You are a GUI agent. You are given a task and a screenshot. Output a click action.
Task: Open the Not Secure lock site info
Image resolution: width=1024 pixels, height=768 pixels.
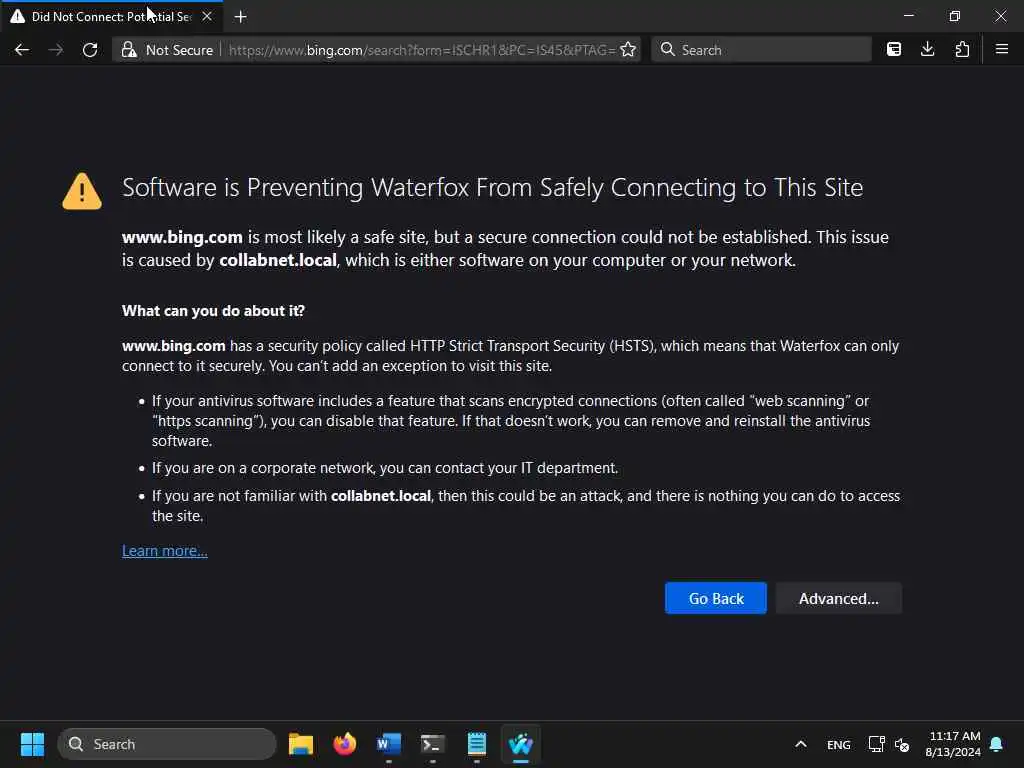coord(168,50)
